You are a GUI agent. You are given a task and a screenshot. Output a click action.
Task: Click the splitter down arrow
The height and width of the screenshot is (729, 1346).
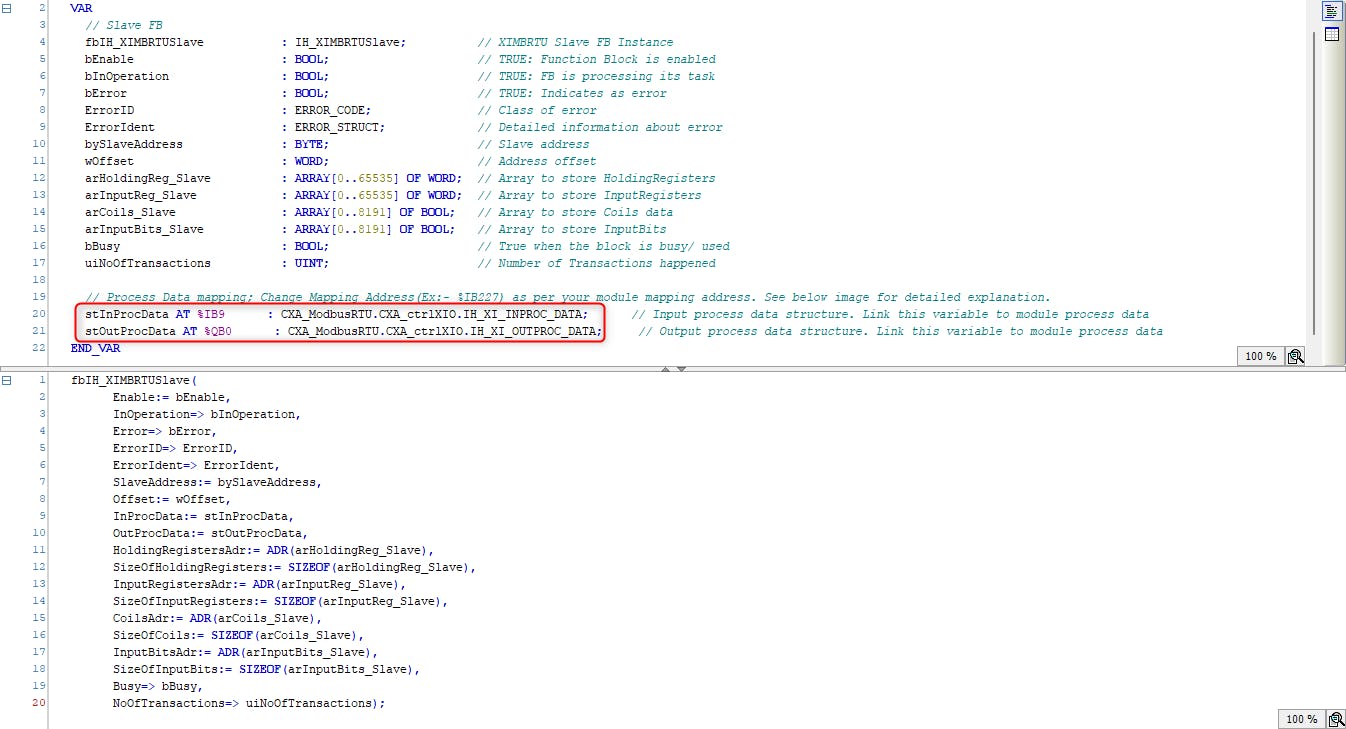coord(681,369)
